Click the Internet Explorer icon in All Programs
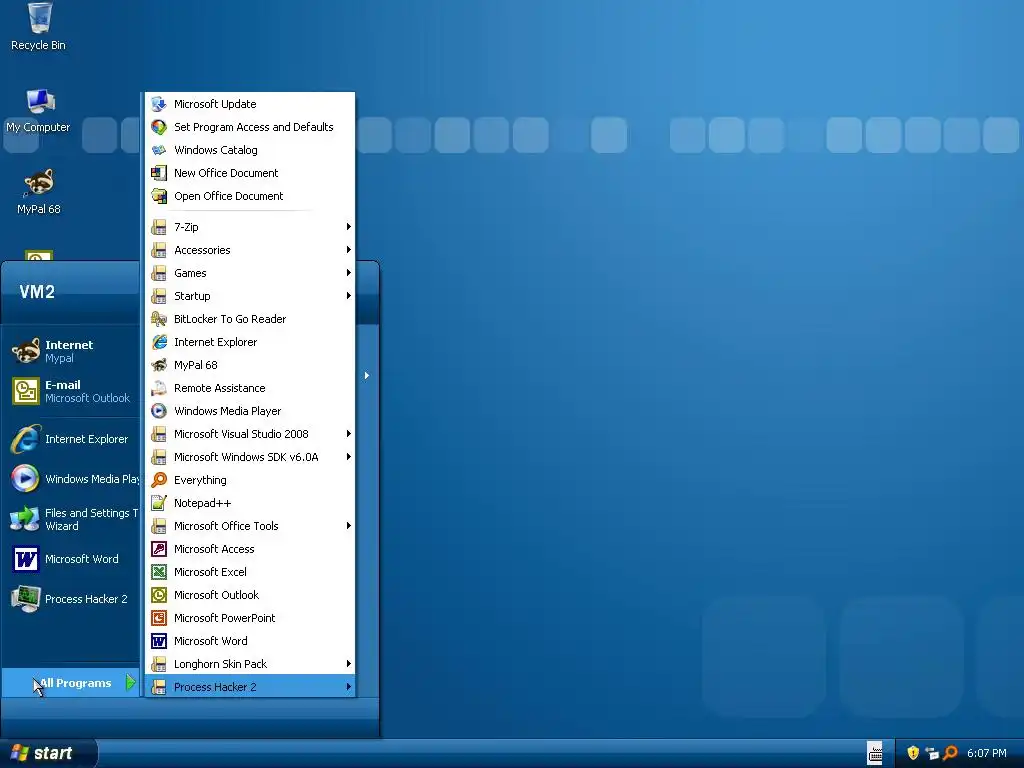 pyautogui.click(x=159, y=342)
